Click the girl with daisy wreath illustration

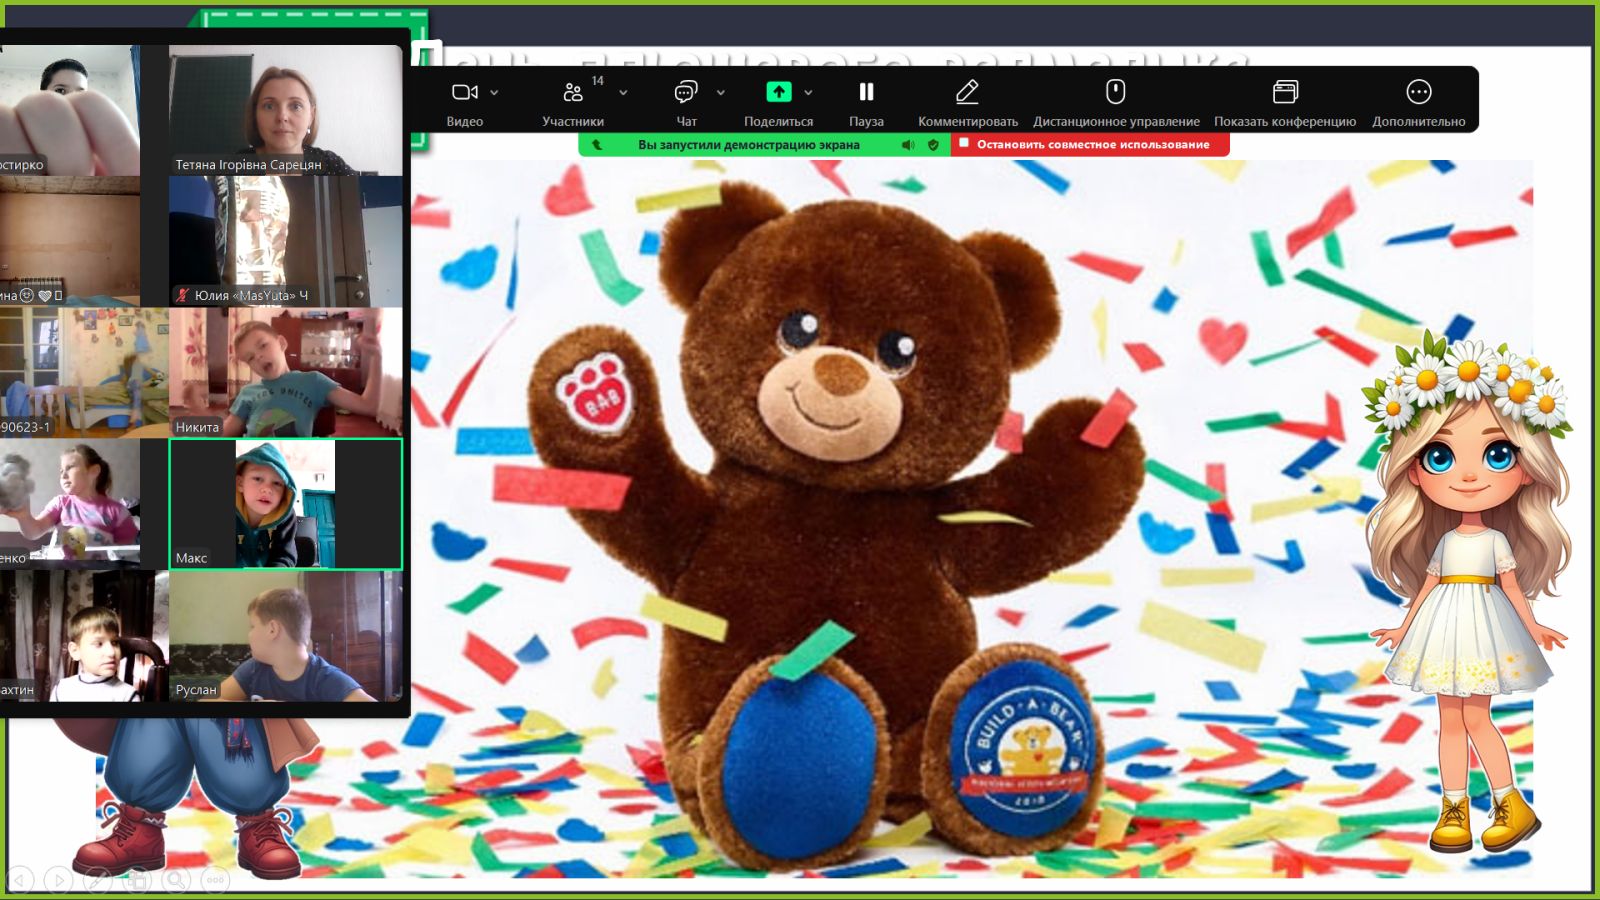(x=1468, y=592)
